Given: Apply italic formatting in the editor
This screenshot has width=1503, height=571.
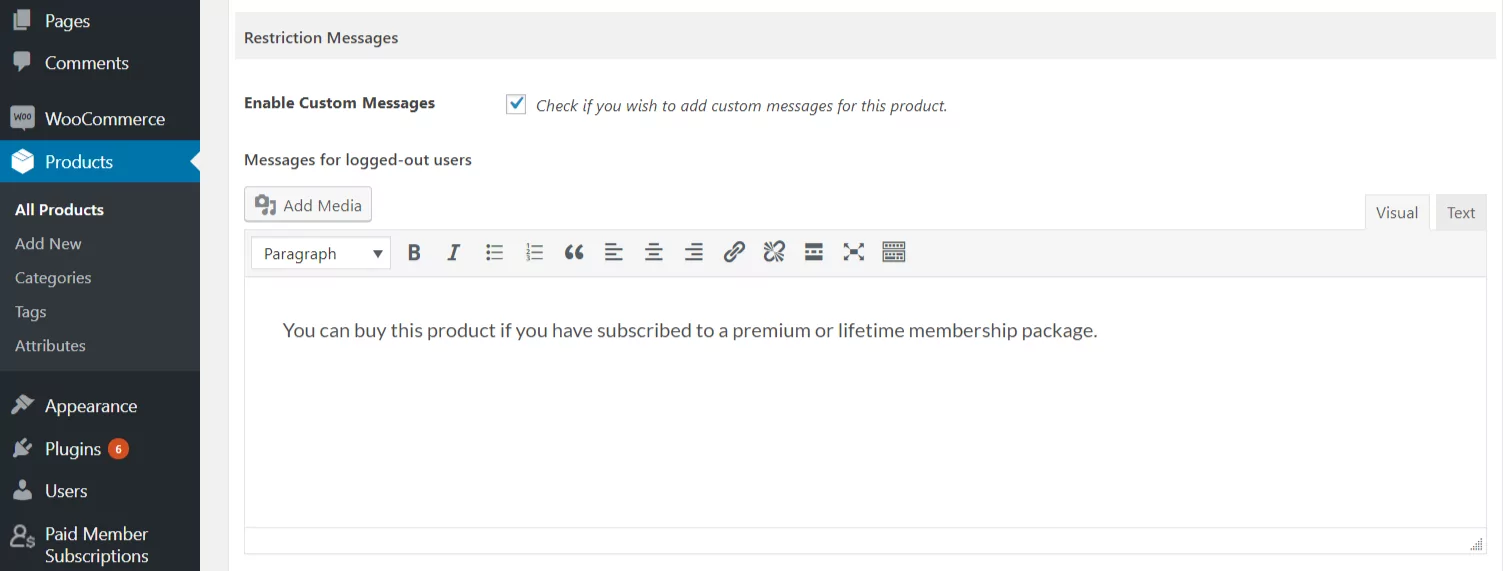Looking at the screenshot, I should click(454, 253).
